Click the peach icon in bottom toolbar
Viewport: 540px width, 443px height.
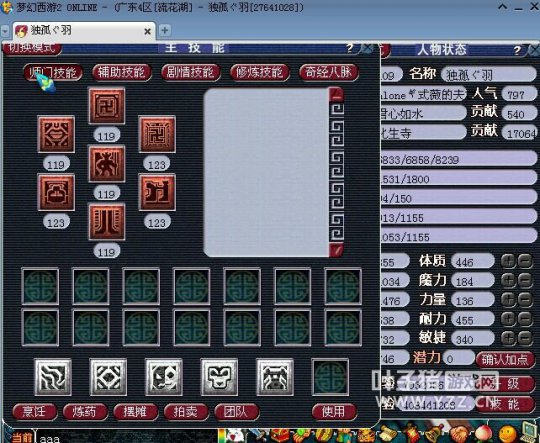485,434
